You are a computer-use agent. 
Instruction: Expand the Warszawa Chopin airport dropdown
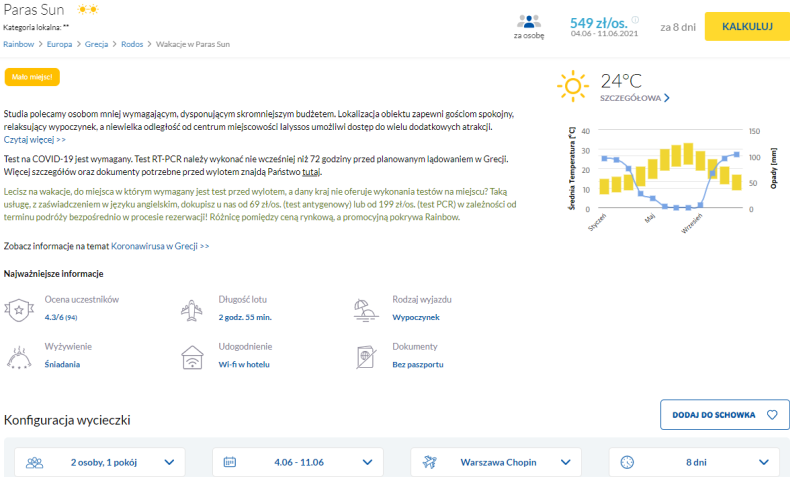tap(496, 462)
